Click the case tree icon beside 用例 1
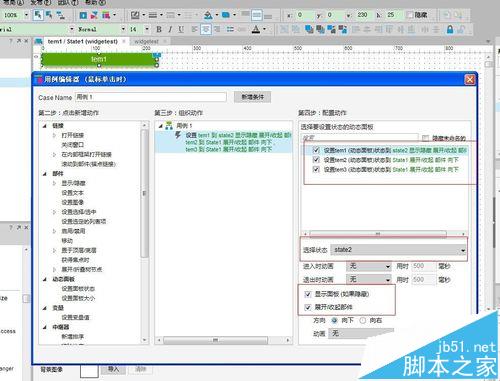 tap(169, 126)
